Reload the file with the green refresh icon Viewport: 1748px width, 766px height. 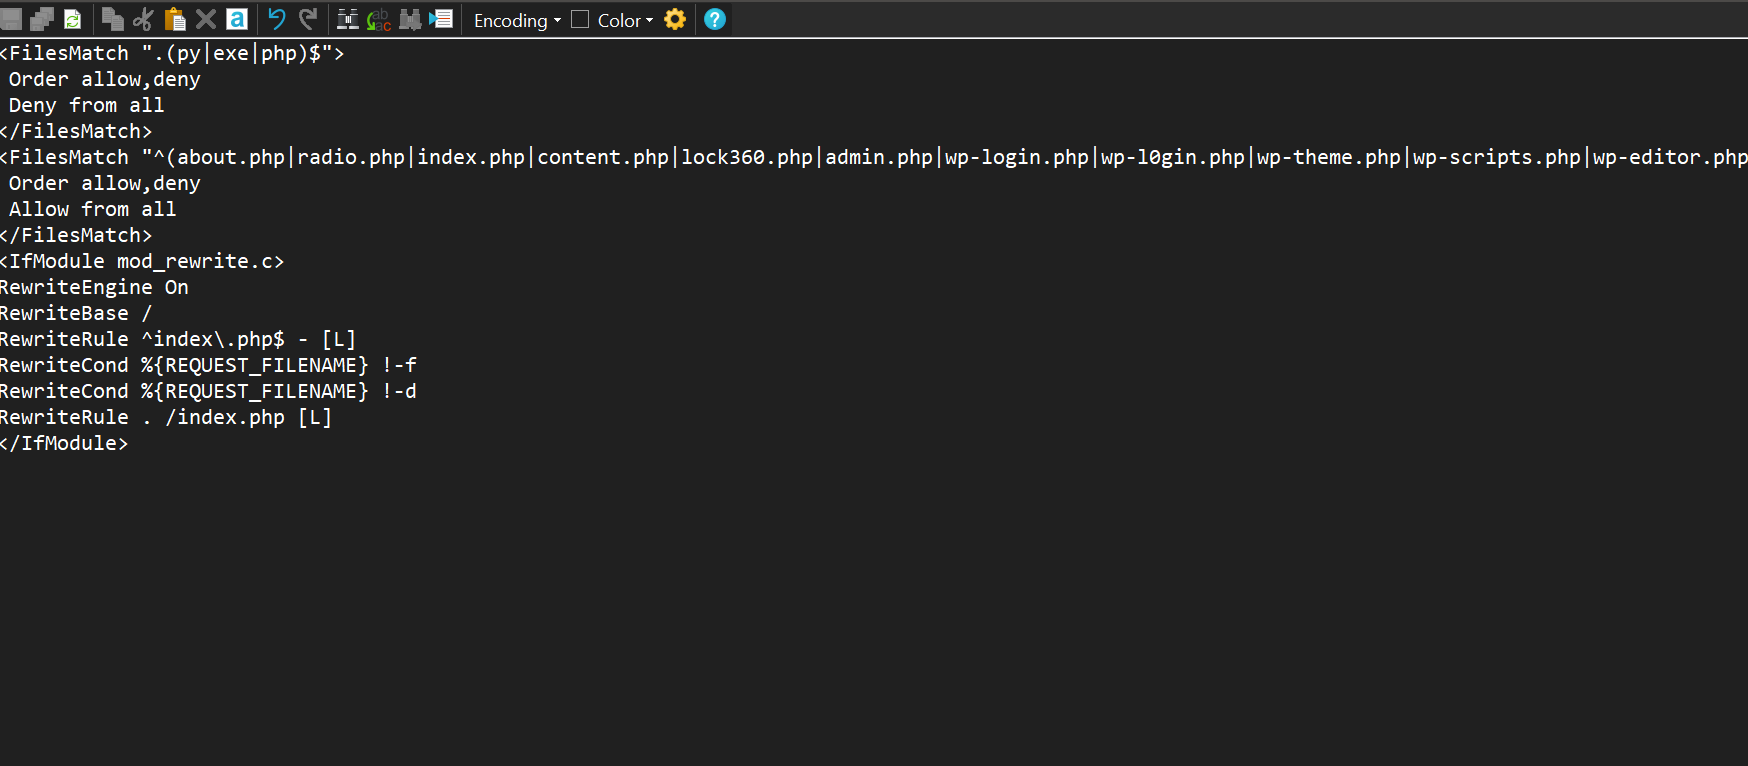(x=72, y=19)
